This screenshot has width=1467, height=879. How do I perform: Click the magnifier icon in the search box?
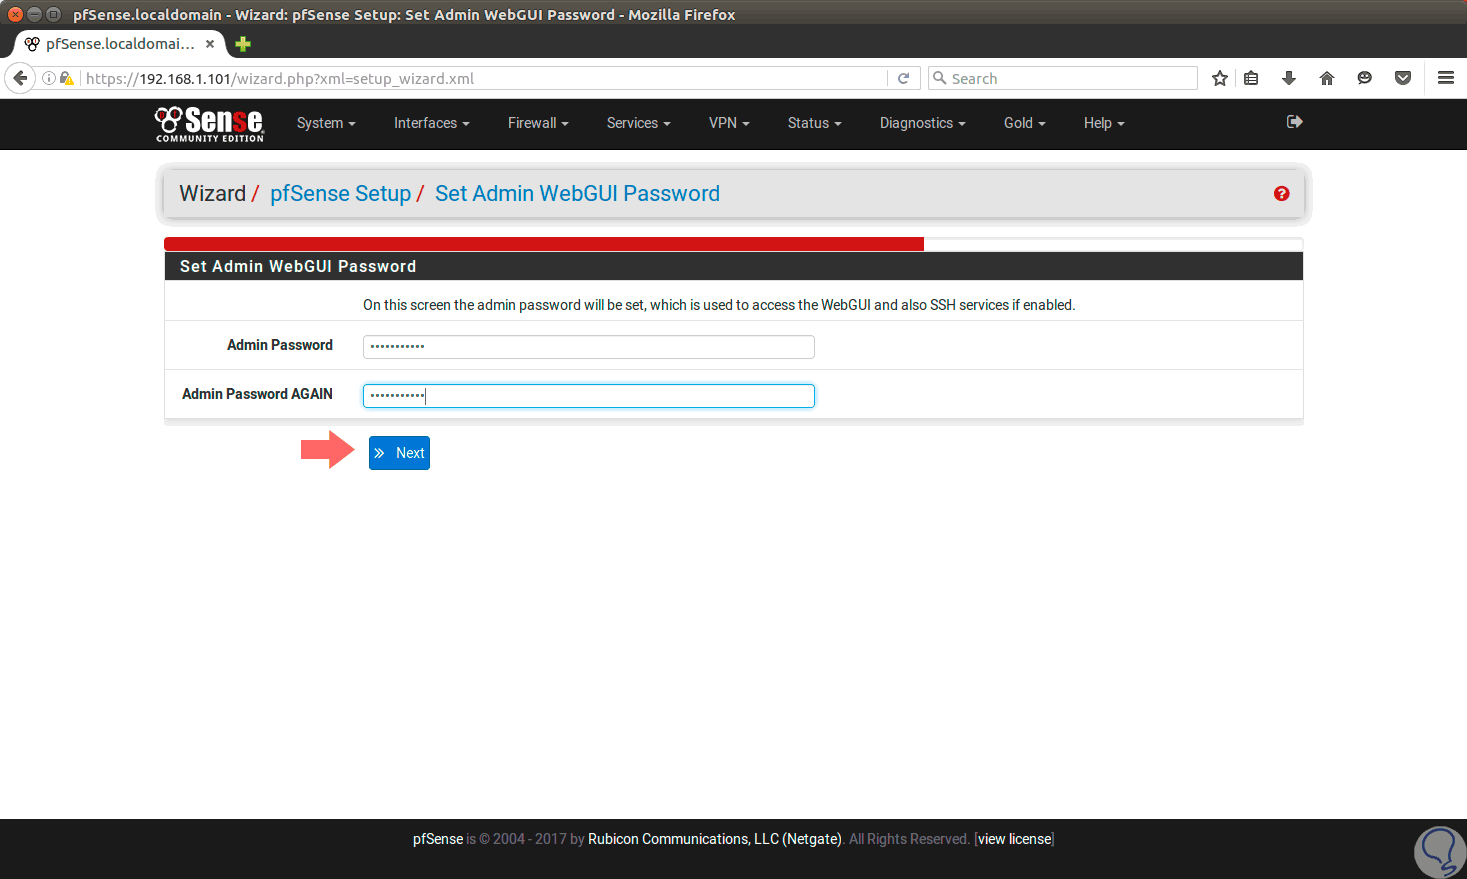(939, 78)
